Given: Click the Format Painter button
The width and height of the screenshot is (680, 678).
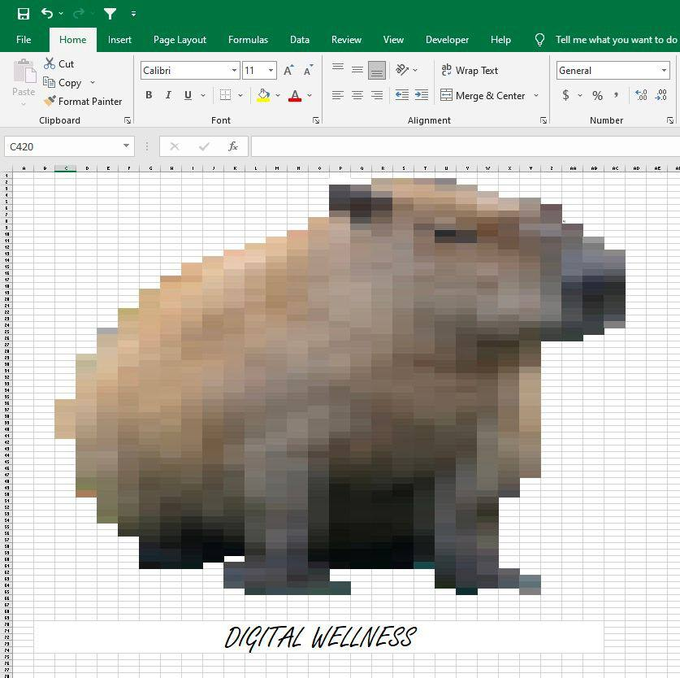Looking at the screenshot, I should [x=83, y=101].
